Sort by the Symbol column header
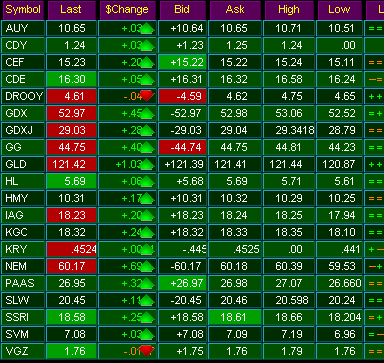This screenshot has width=384, height=363. pos(23,10)
